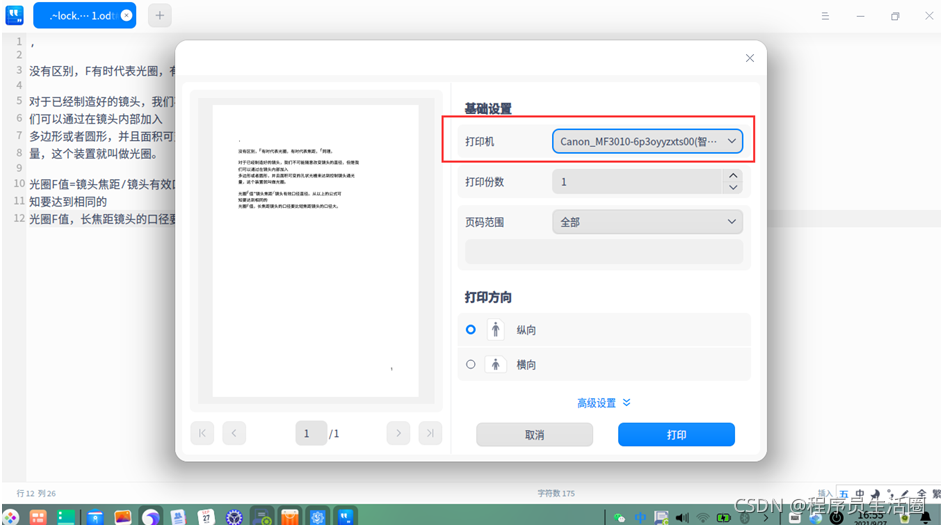Image resolution: width=941 pixels, height=525 pixels.
Task: Open the blue password manager dock icon
Action: 95,517
